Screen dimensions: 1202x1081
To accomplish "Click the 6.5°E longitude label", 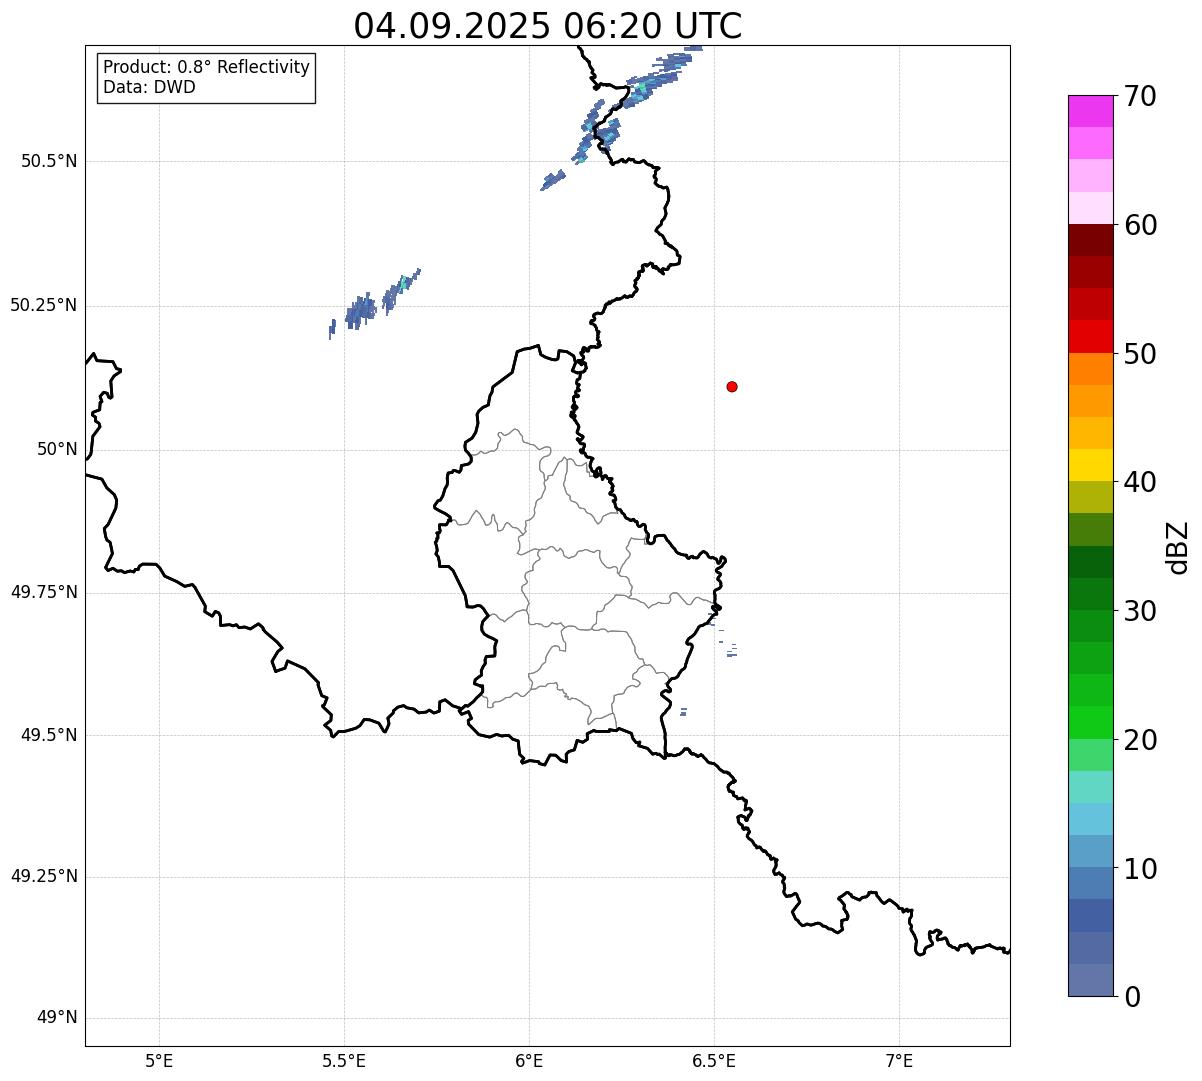I will pos(714,1061).
